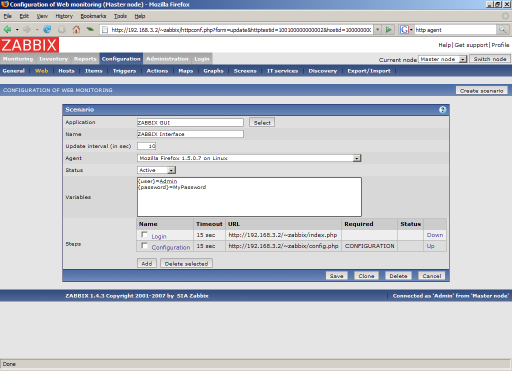The width and height of the screenshot is (512, 371).
Task: Tick the Login step checkbox
Action: point(144,235)
